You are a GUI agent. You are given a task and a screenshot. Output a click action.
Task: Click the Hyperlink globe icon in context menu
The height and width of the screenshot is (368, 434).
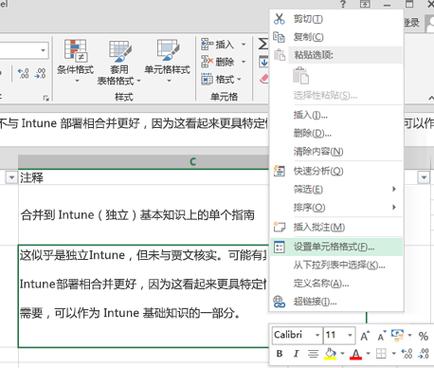[279, 302]
